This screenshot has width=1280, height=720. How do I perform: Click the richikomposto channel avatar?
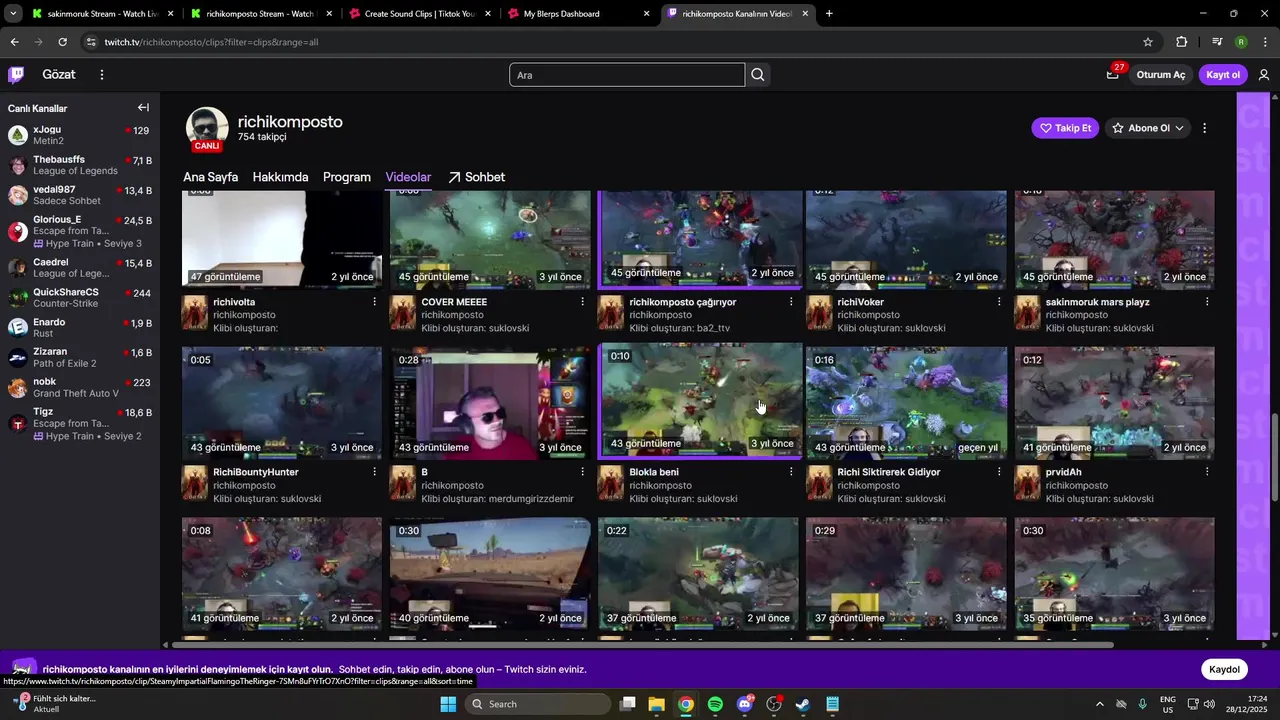coord(207,128)
